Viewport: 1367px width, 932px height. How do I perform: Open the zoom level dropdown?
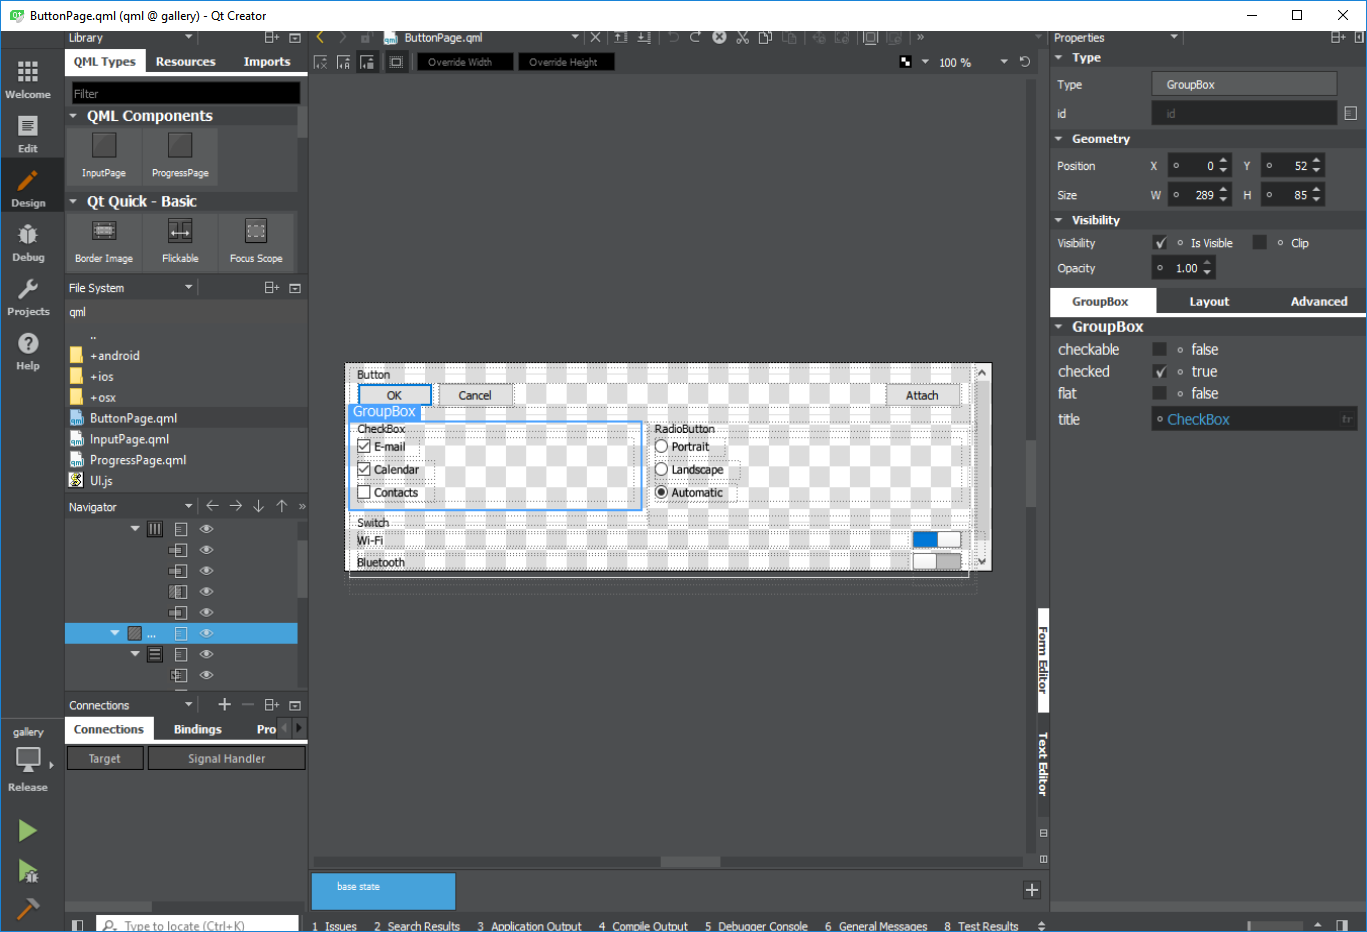[1003, 62]
